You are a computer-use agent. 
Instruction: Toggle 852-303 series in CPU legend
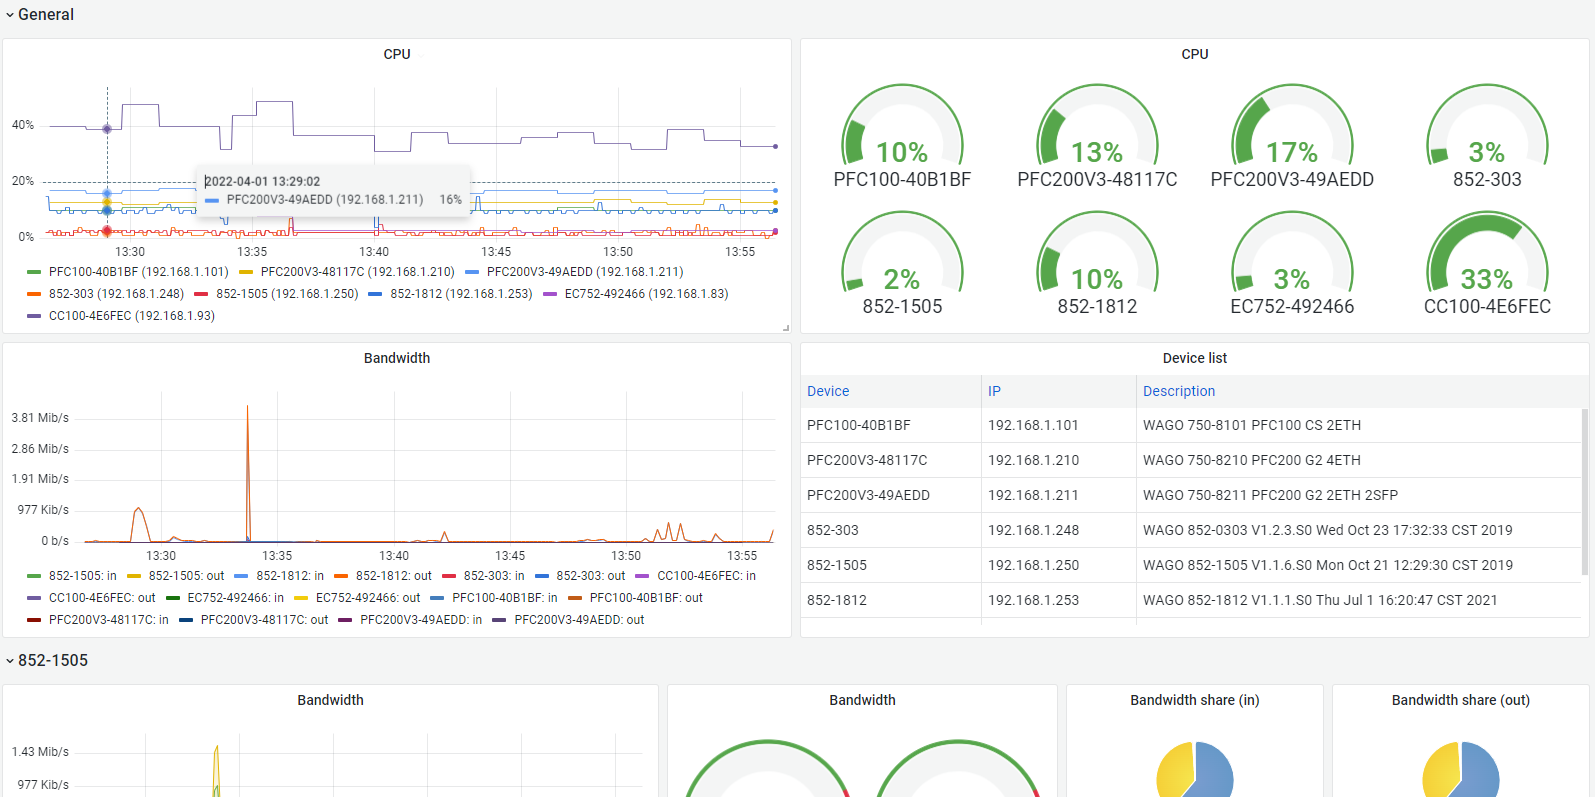pos(106,294)
